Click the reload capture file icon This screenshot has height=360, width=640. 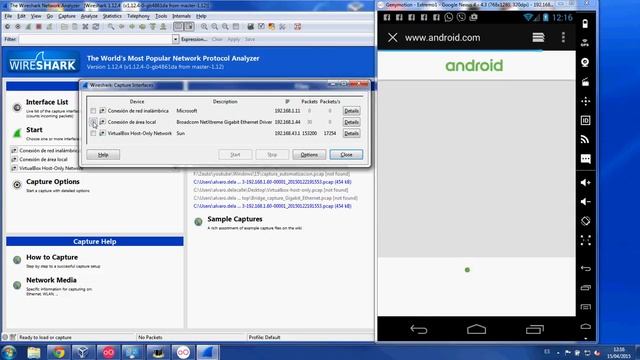[x=96, y=27]
